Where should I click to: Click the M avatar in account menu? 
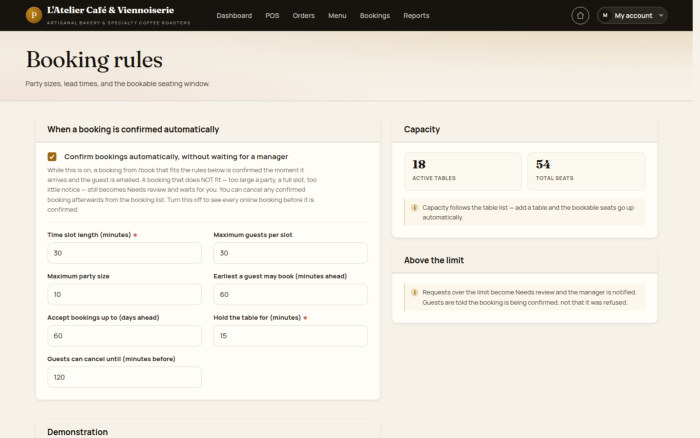click(605, 16)
